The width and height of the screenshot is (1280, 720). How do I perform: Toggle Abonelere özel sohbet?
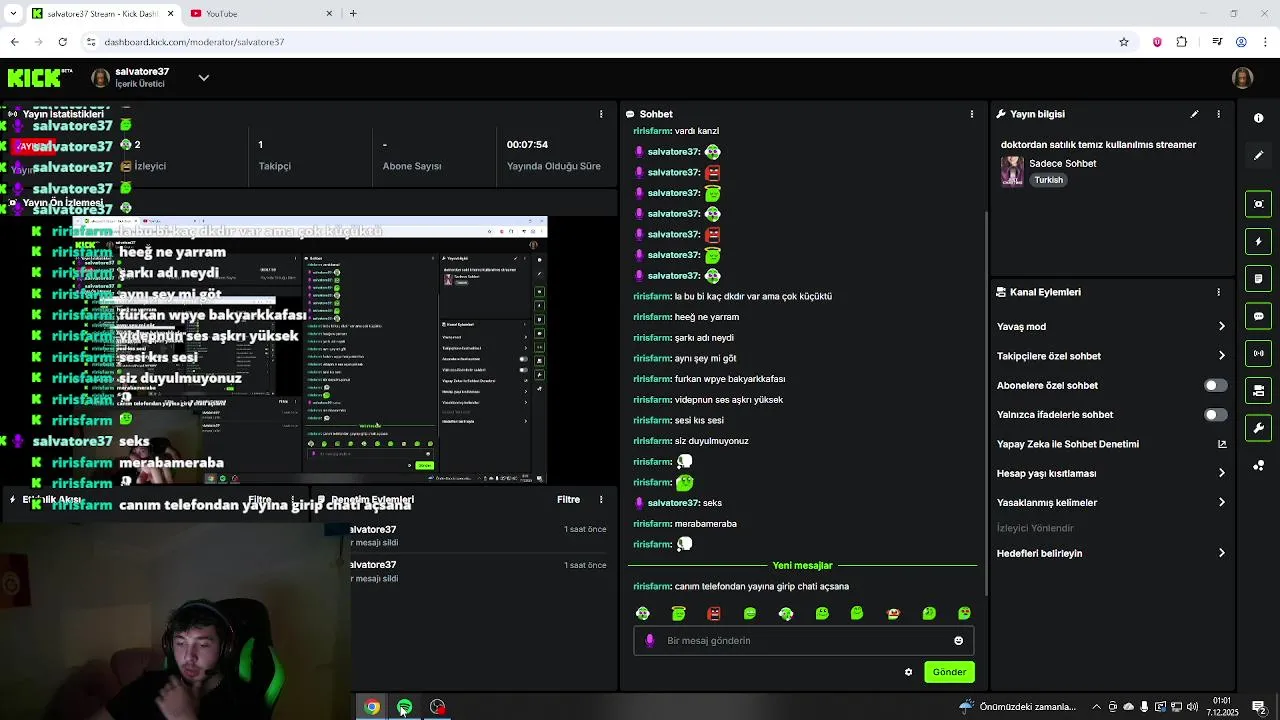coord(1215,385)
